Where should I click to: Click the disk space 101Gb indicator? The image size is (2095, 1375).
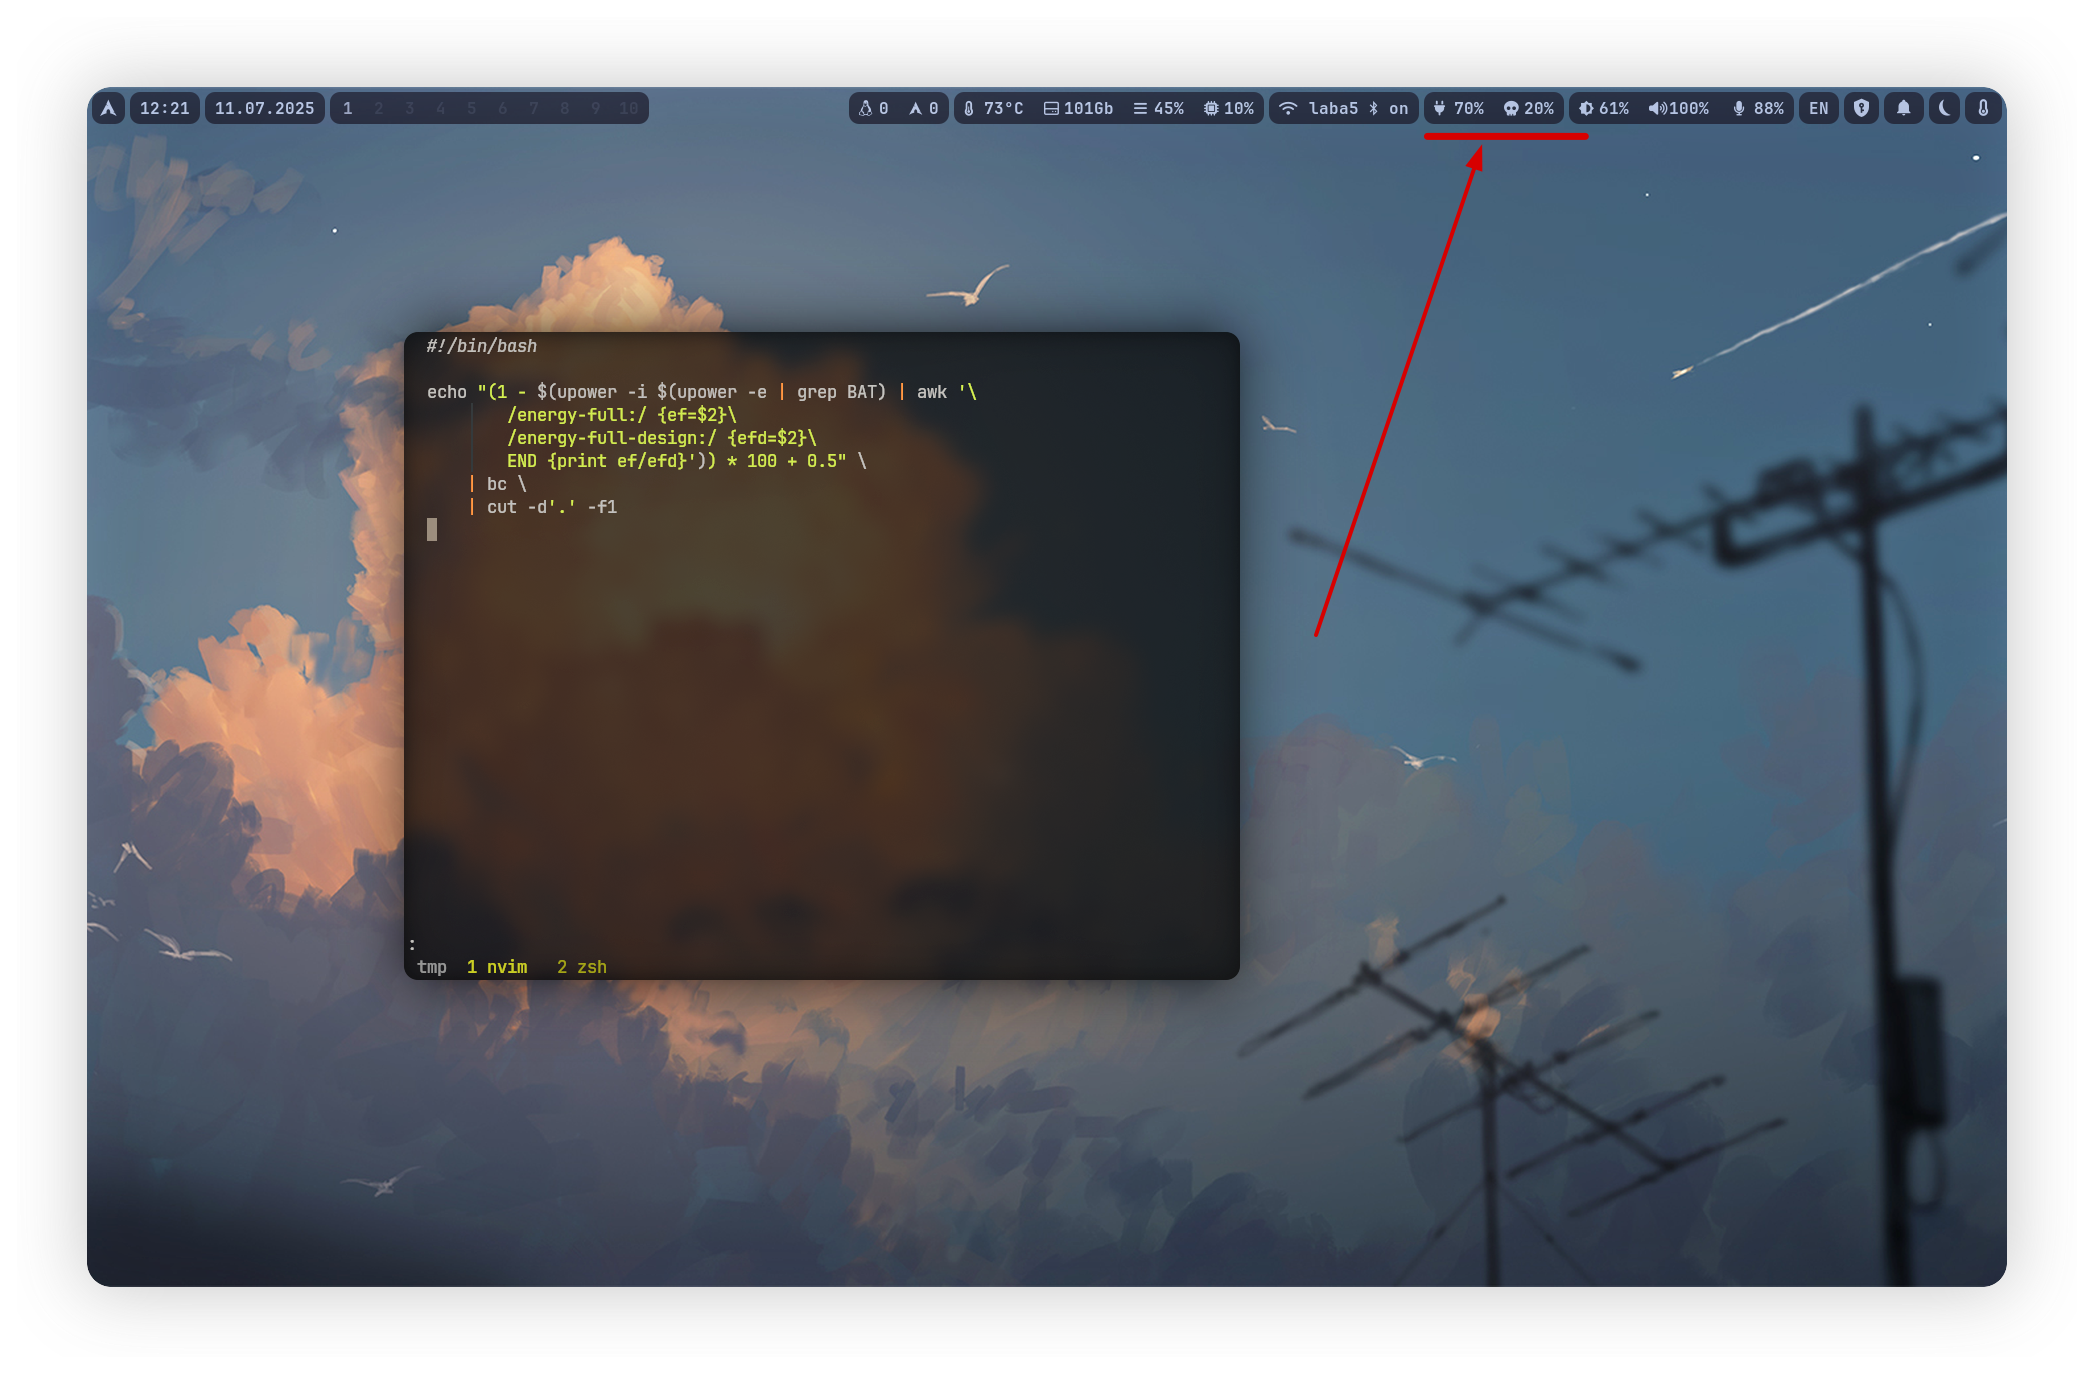pos(1078,108)
